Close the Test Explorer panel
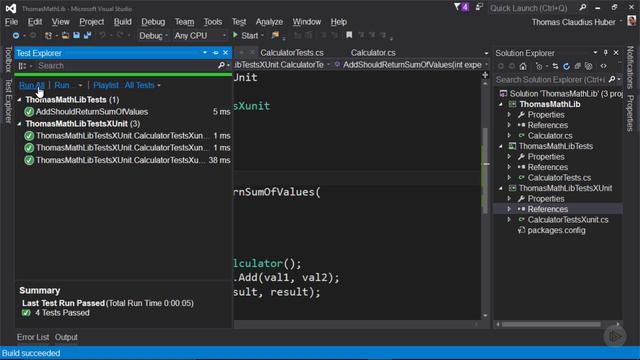The image size is (640, 360). [x=225, y=53]
